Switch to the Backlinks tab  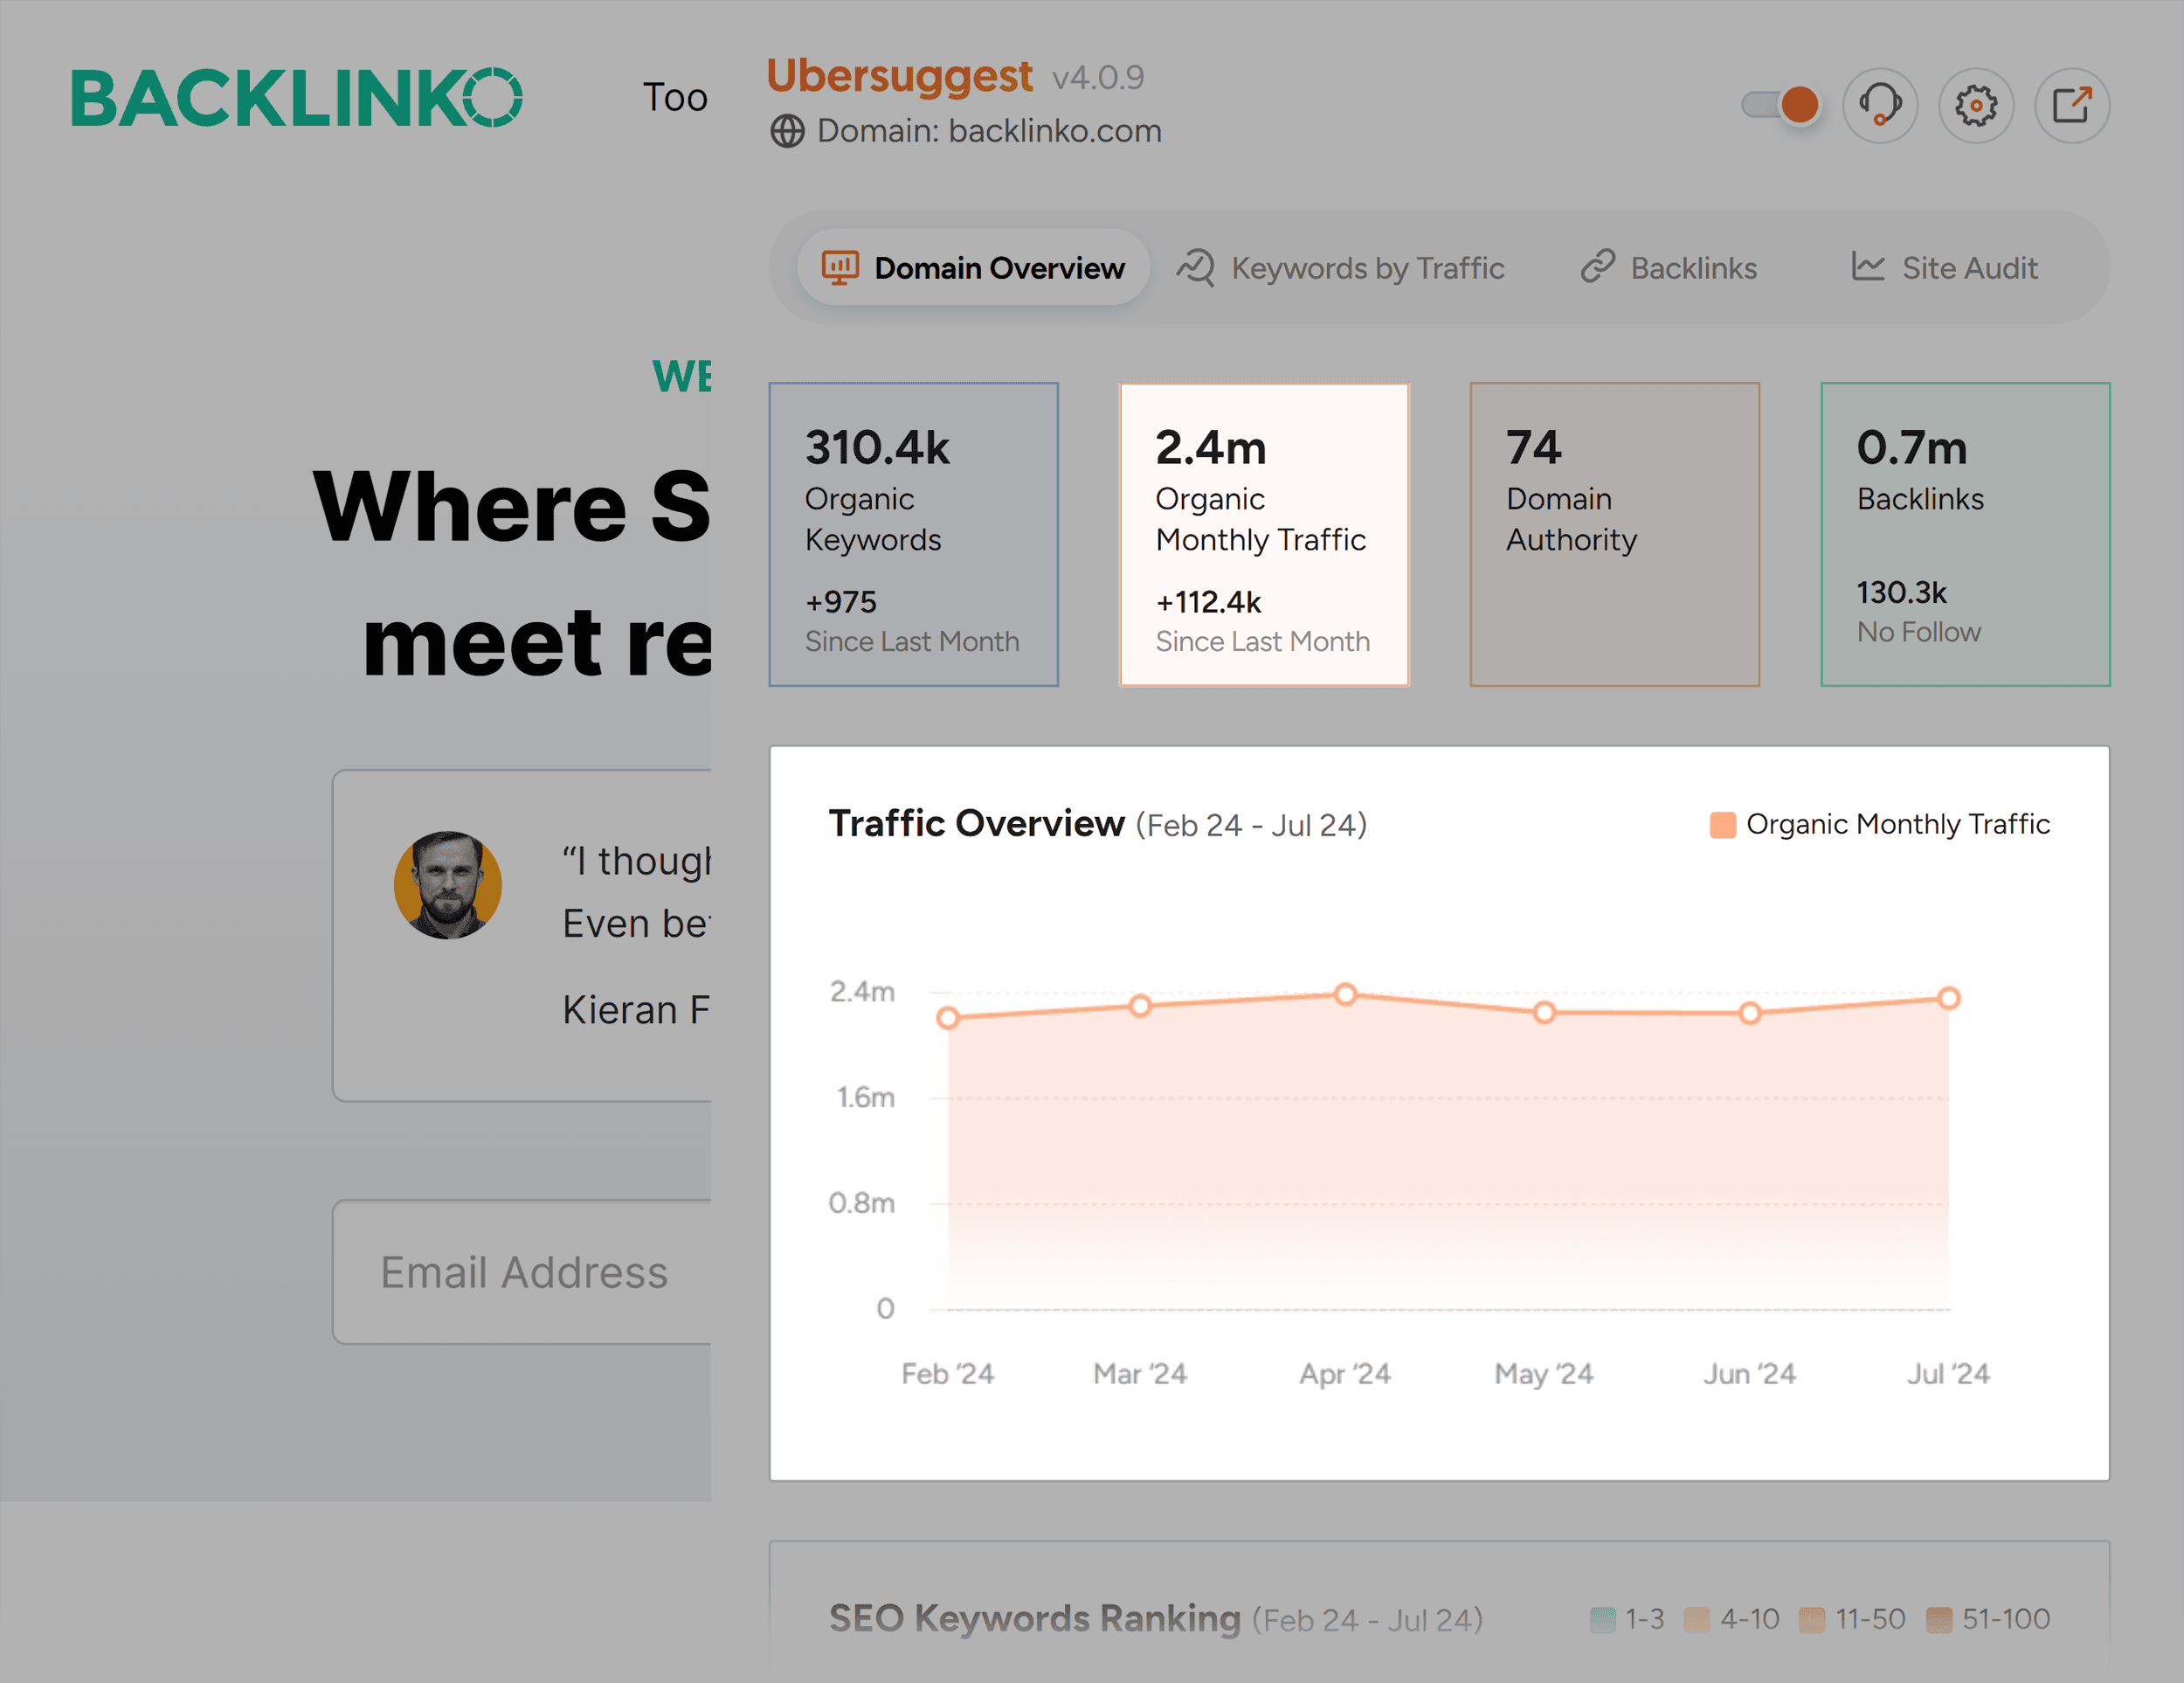coord(1694,267)
